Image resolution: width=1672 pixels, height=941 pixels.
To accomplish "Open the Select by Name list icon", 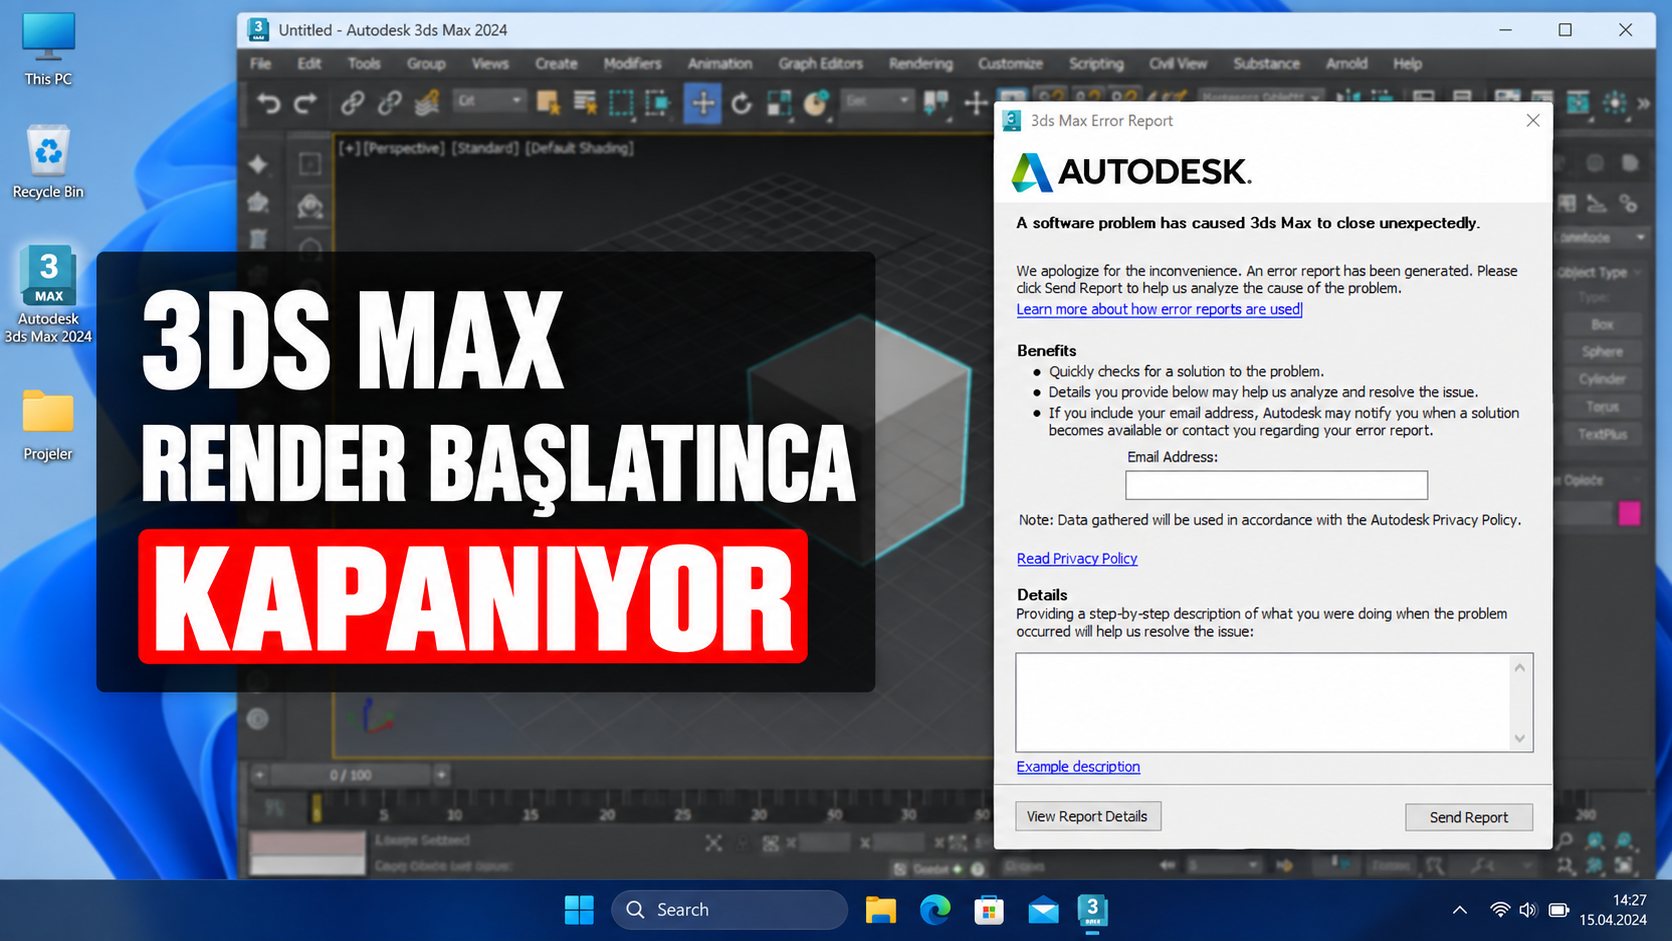I will 585,102.
